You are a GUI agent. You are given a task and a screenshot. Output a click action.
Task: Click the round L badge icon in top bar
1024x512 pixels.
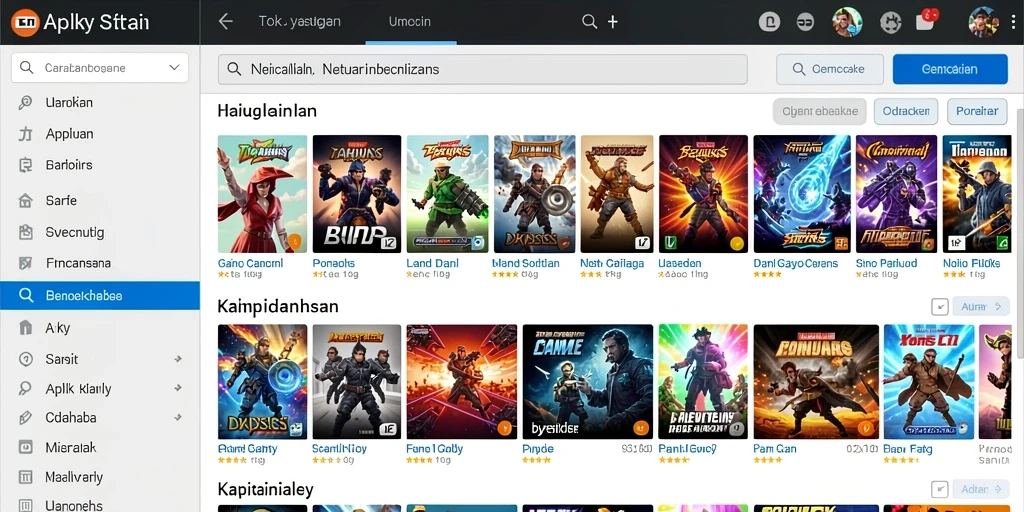coord(769,22)
